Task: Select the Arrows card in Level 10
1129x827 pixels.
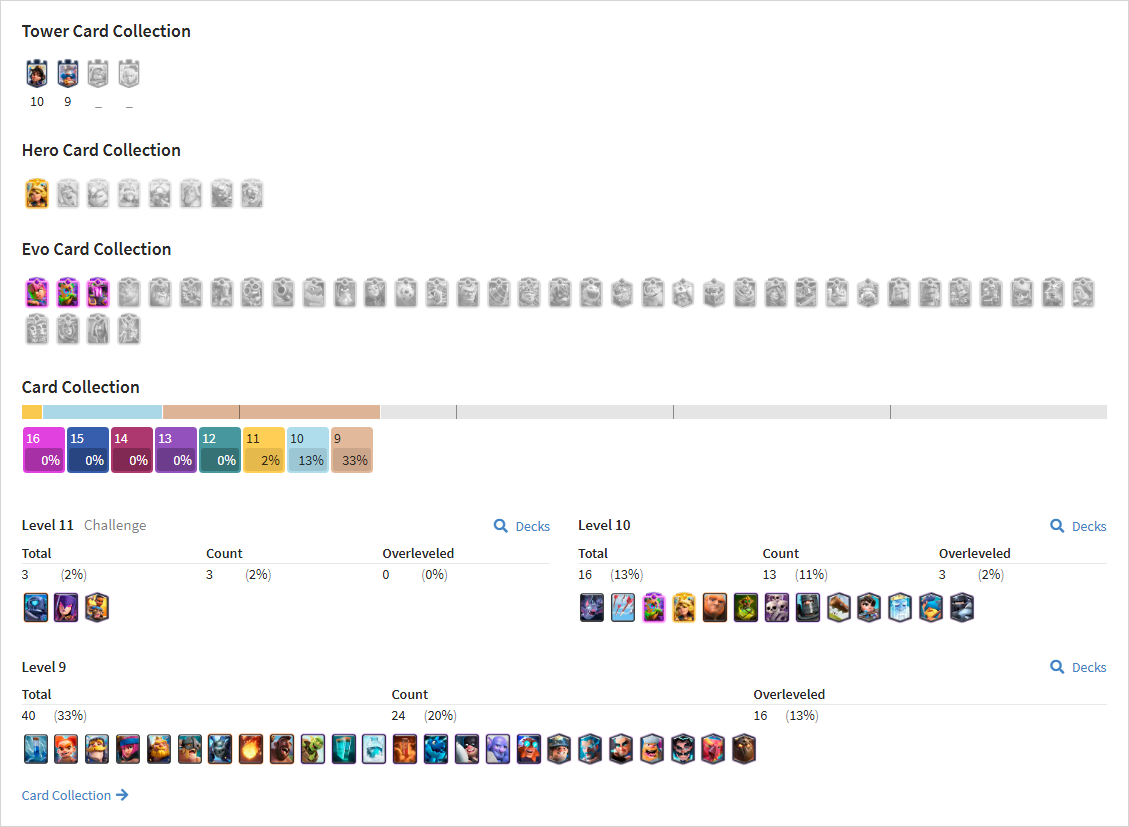Action: [623, 607]
